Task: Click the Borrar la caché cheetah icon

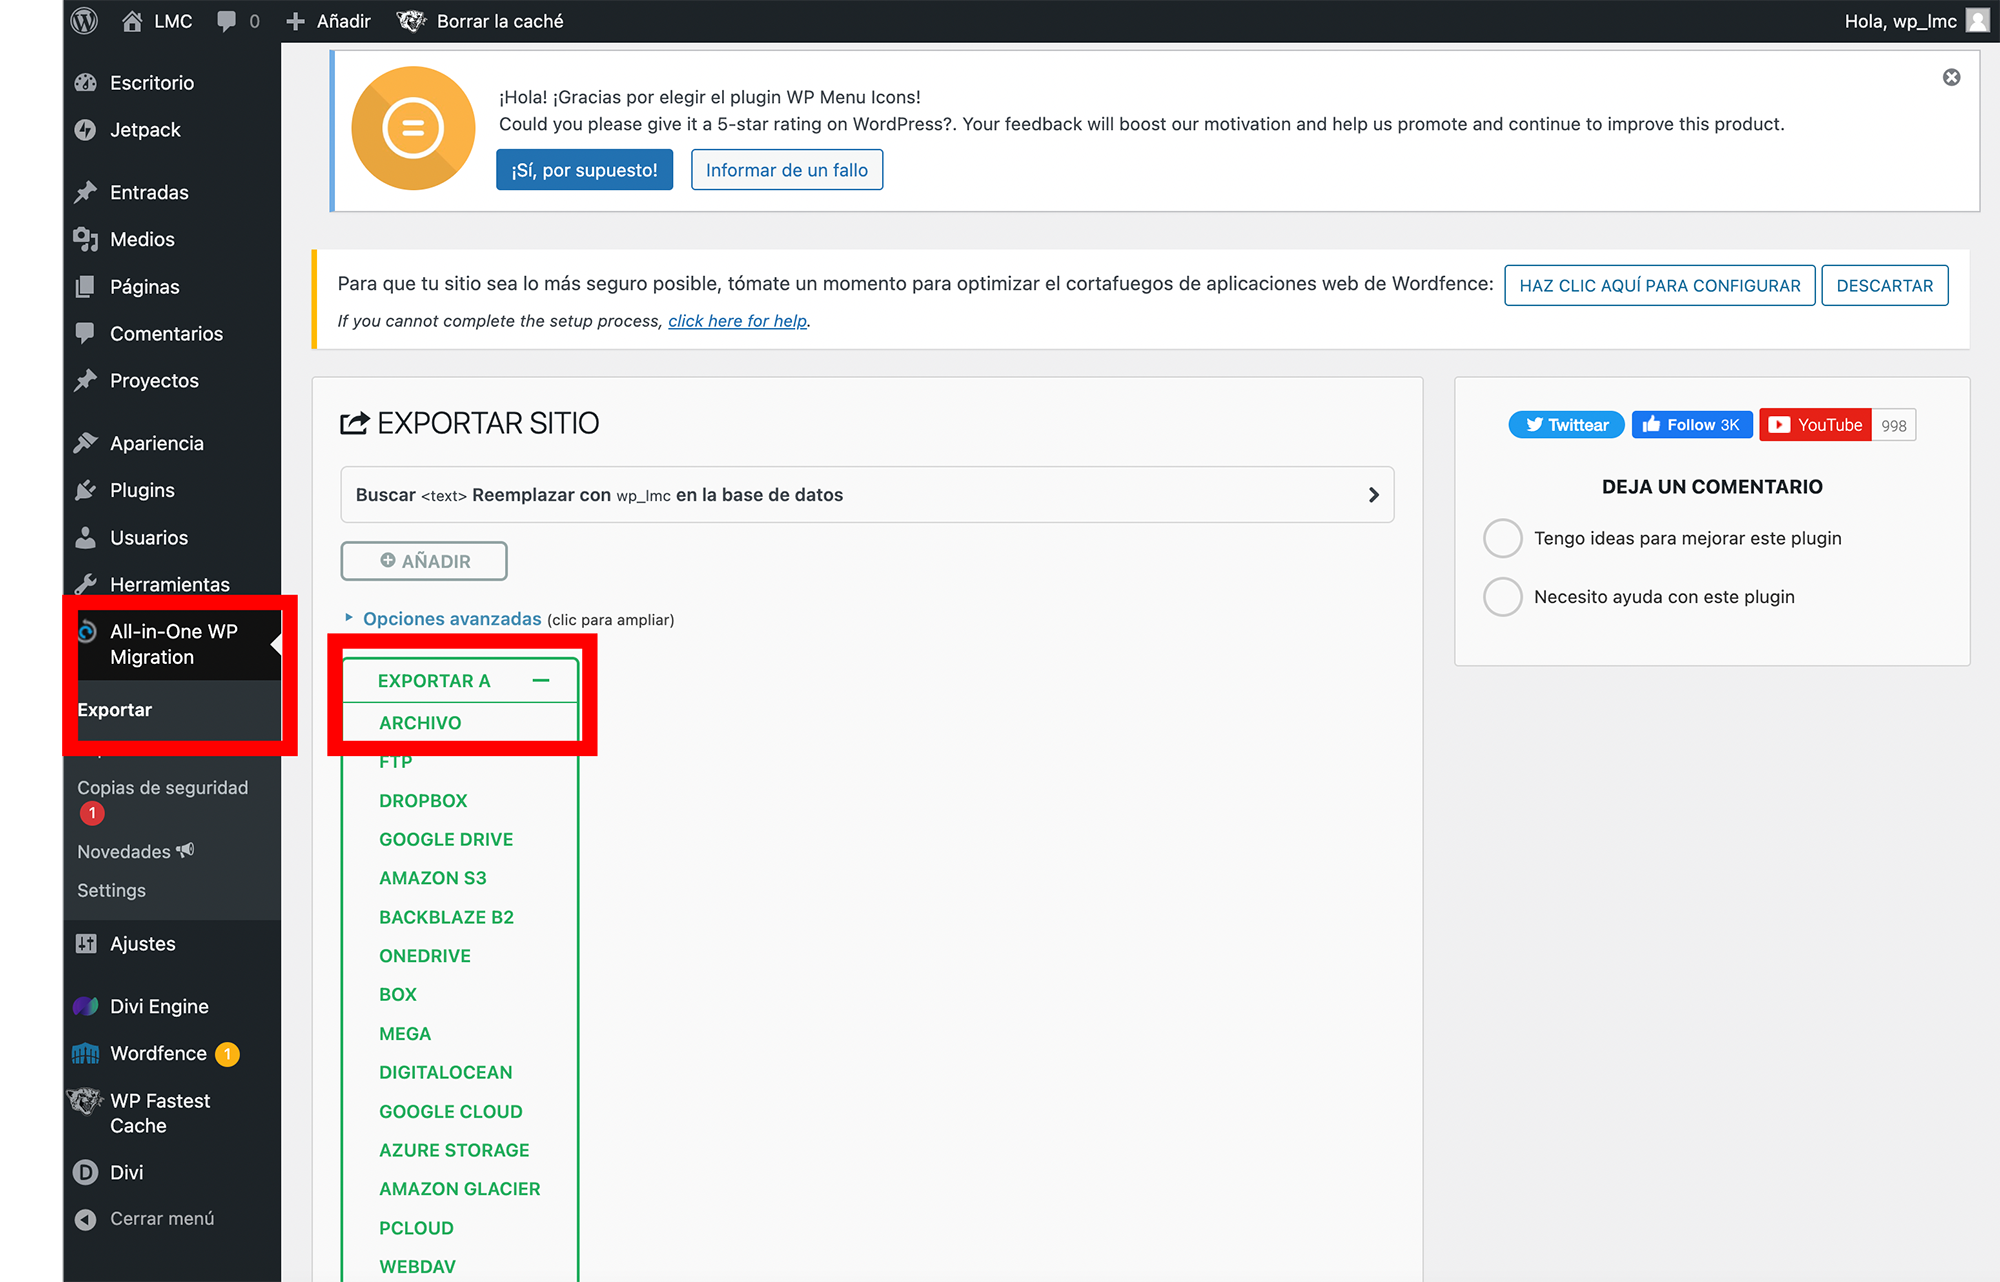Action: pyautogui.click(x=411, y=20)
